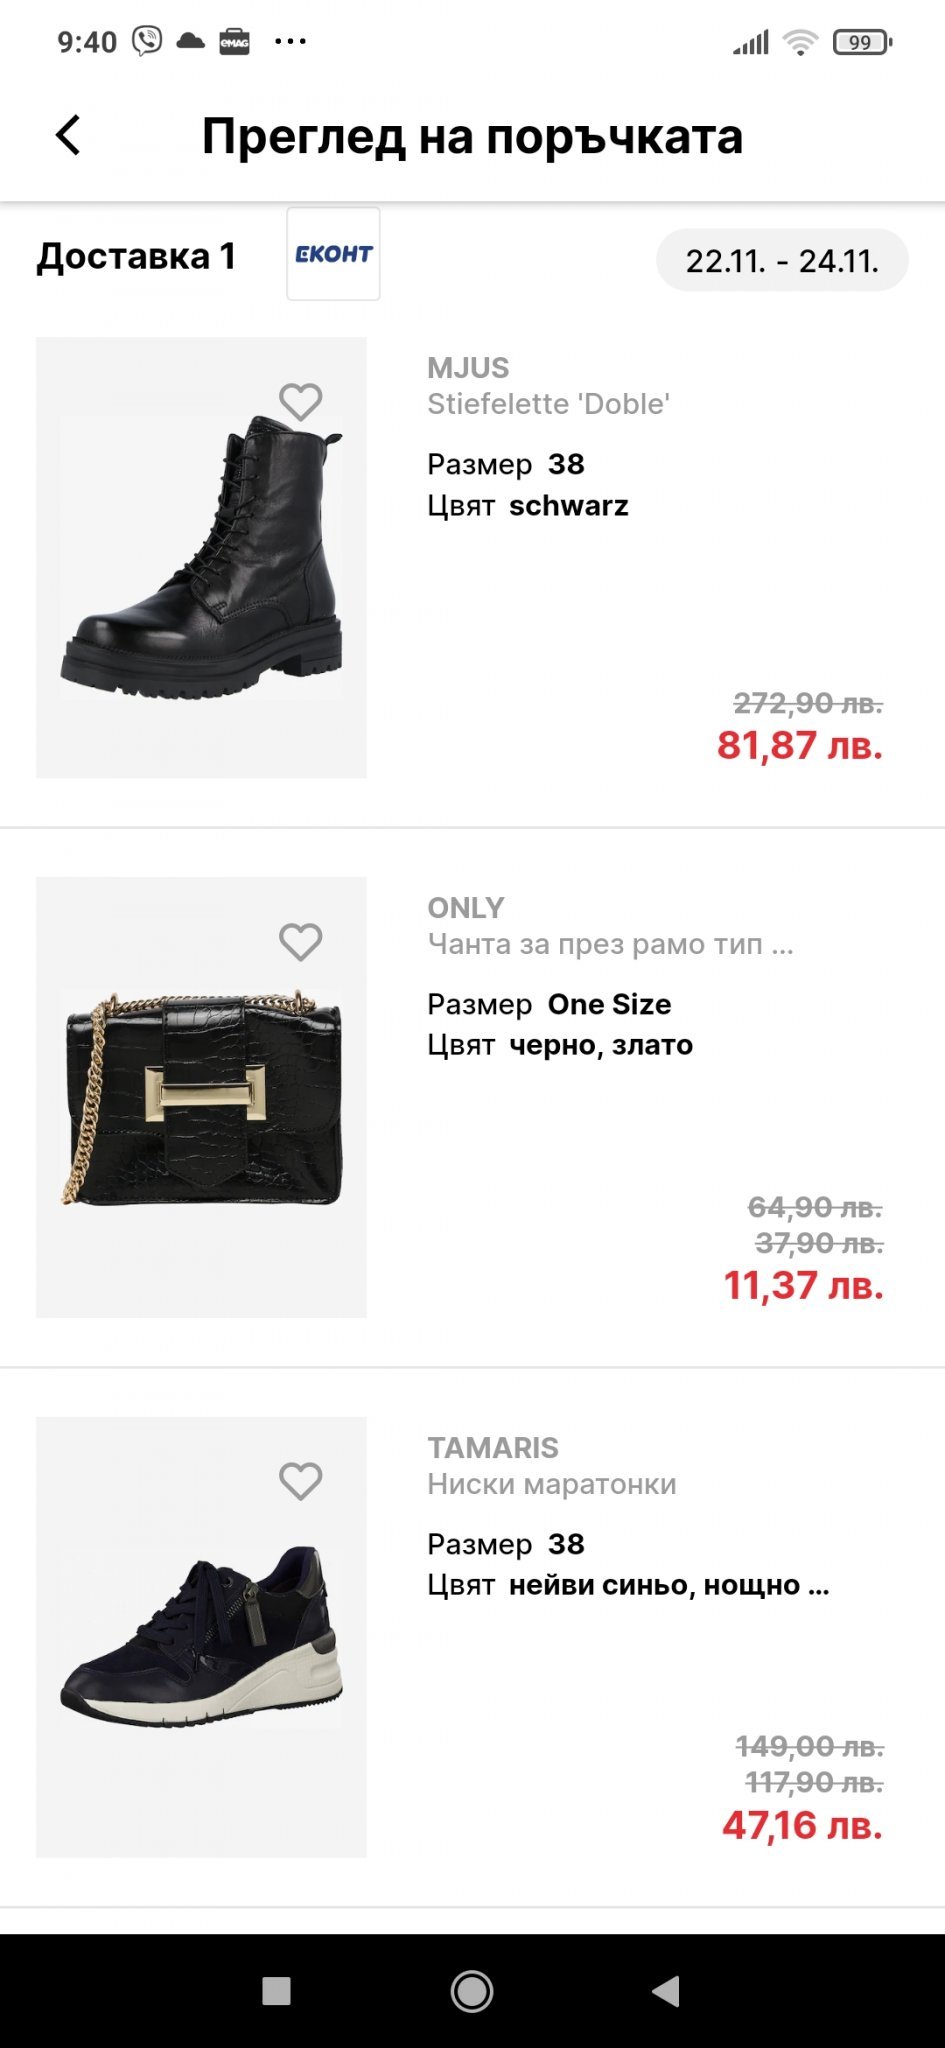
Task: Tap the Econt courier logo
Action: (x=333, y=254)
